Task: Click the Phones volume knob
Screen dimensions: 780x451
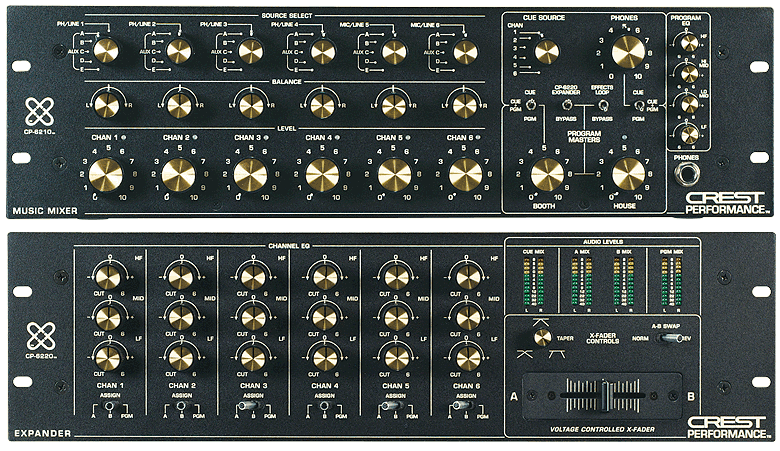Action: coord(628,51)
